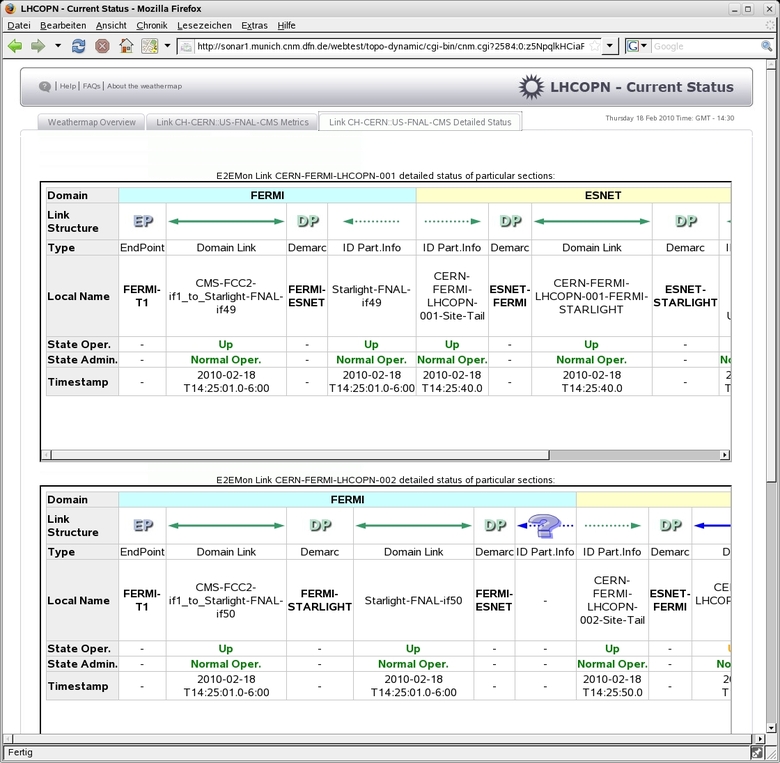
Task: Select the Detailed Status tab
Action: click(420, 122)
